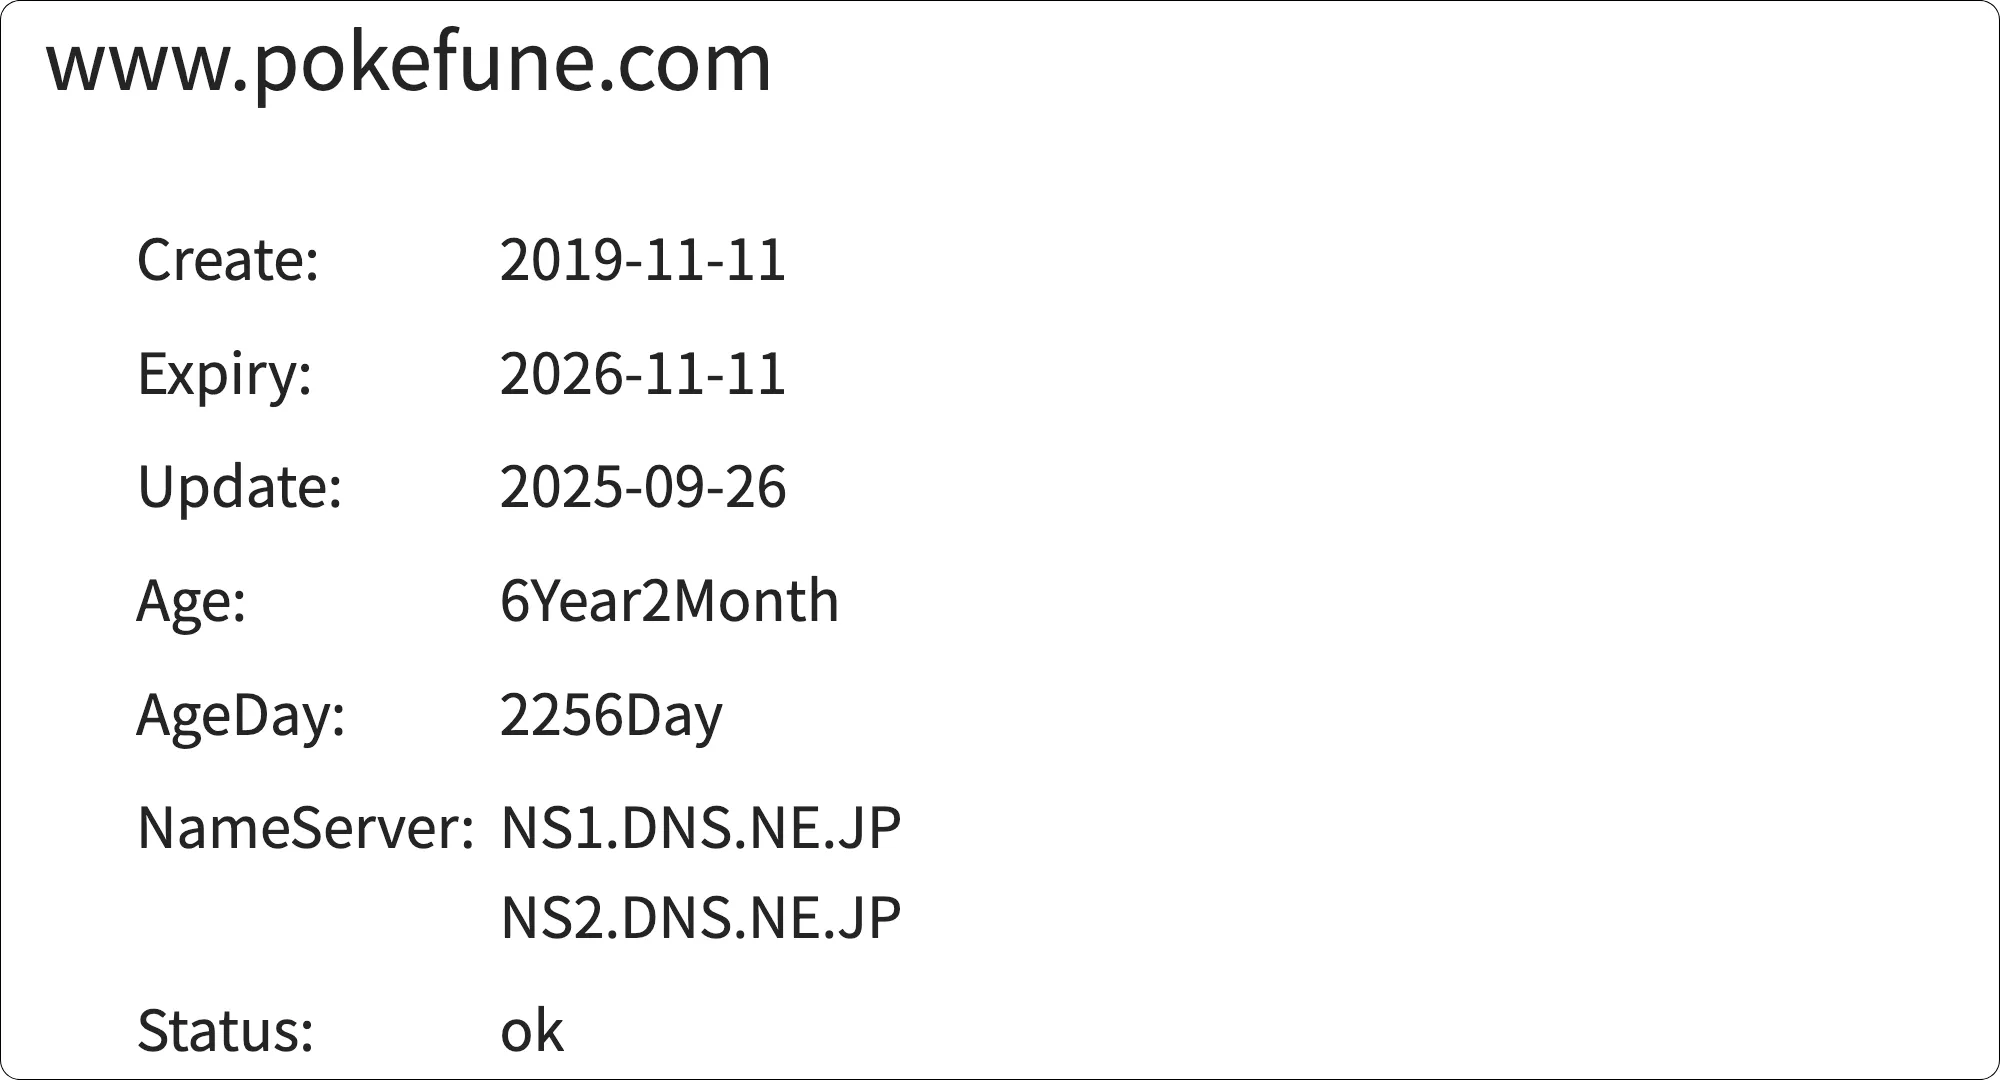This screenshot has width=2000, height=1080.
Task: Select the expiry date 2026-11-11
Action: 643,374
